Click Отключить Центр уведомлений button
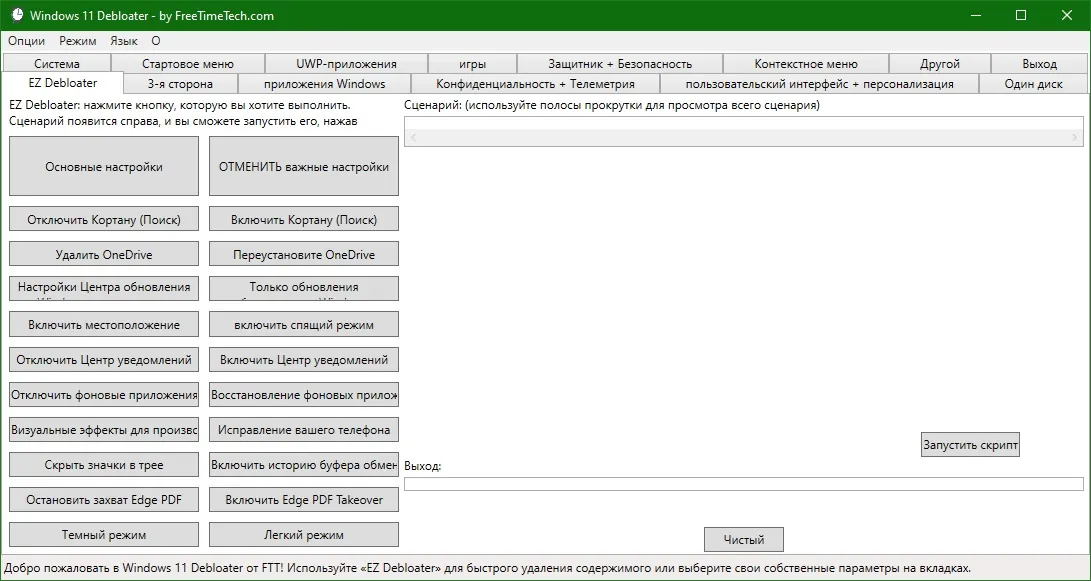 [x=104, y=360]
